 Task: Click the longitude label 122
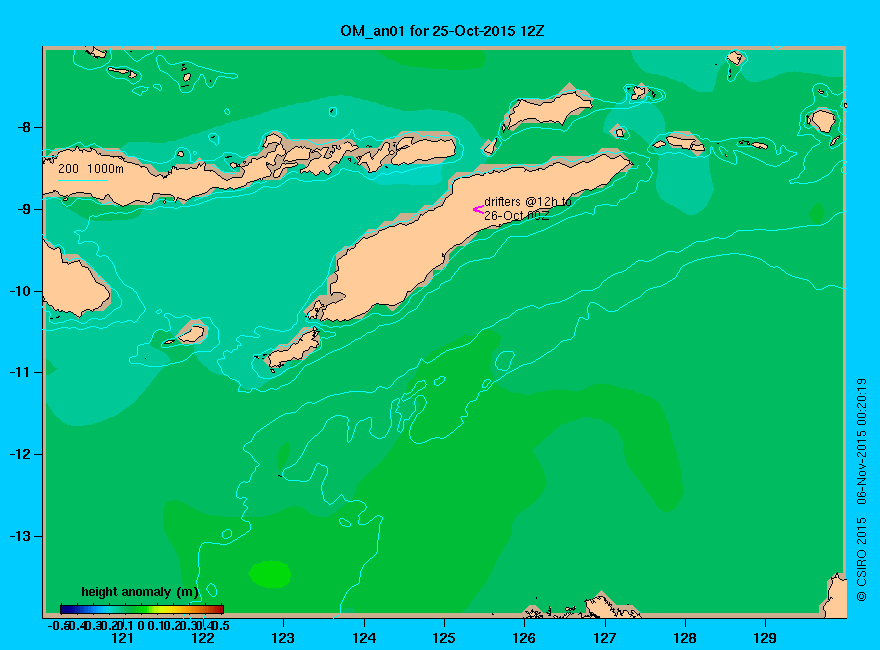pos(203,638)
